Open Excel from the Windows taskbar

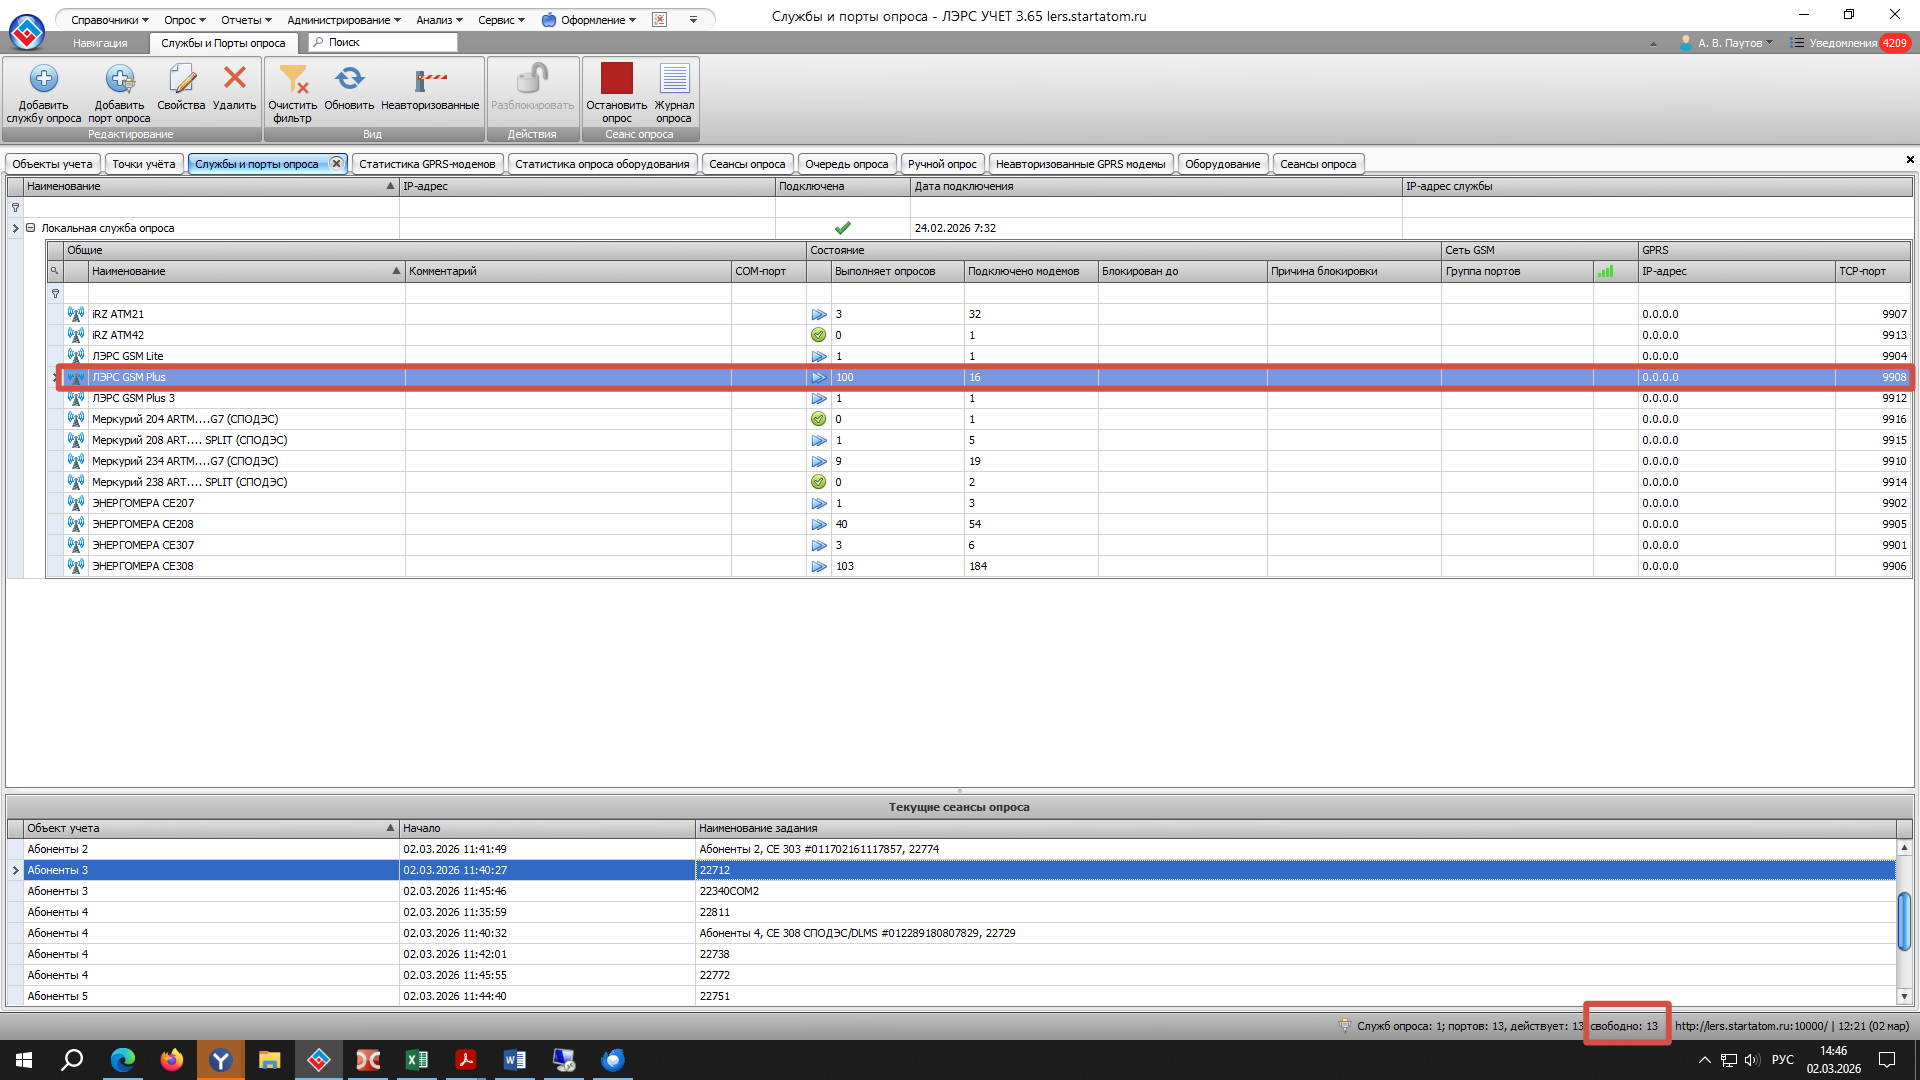point(417,1060)
